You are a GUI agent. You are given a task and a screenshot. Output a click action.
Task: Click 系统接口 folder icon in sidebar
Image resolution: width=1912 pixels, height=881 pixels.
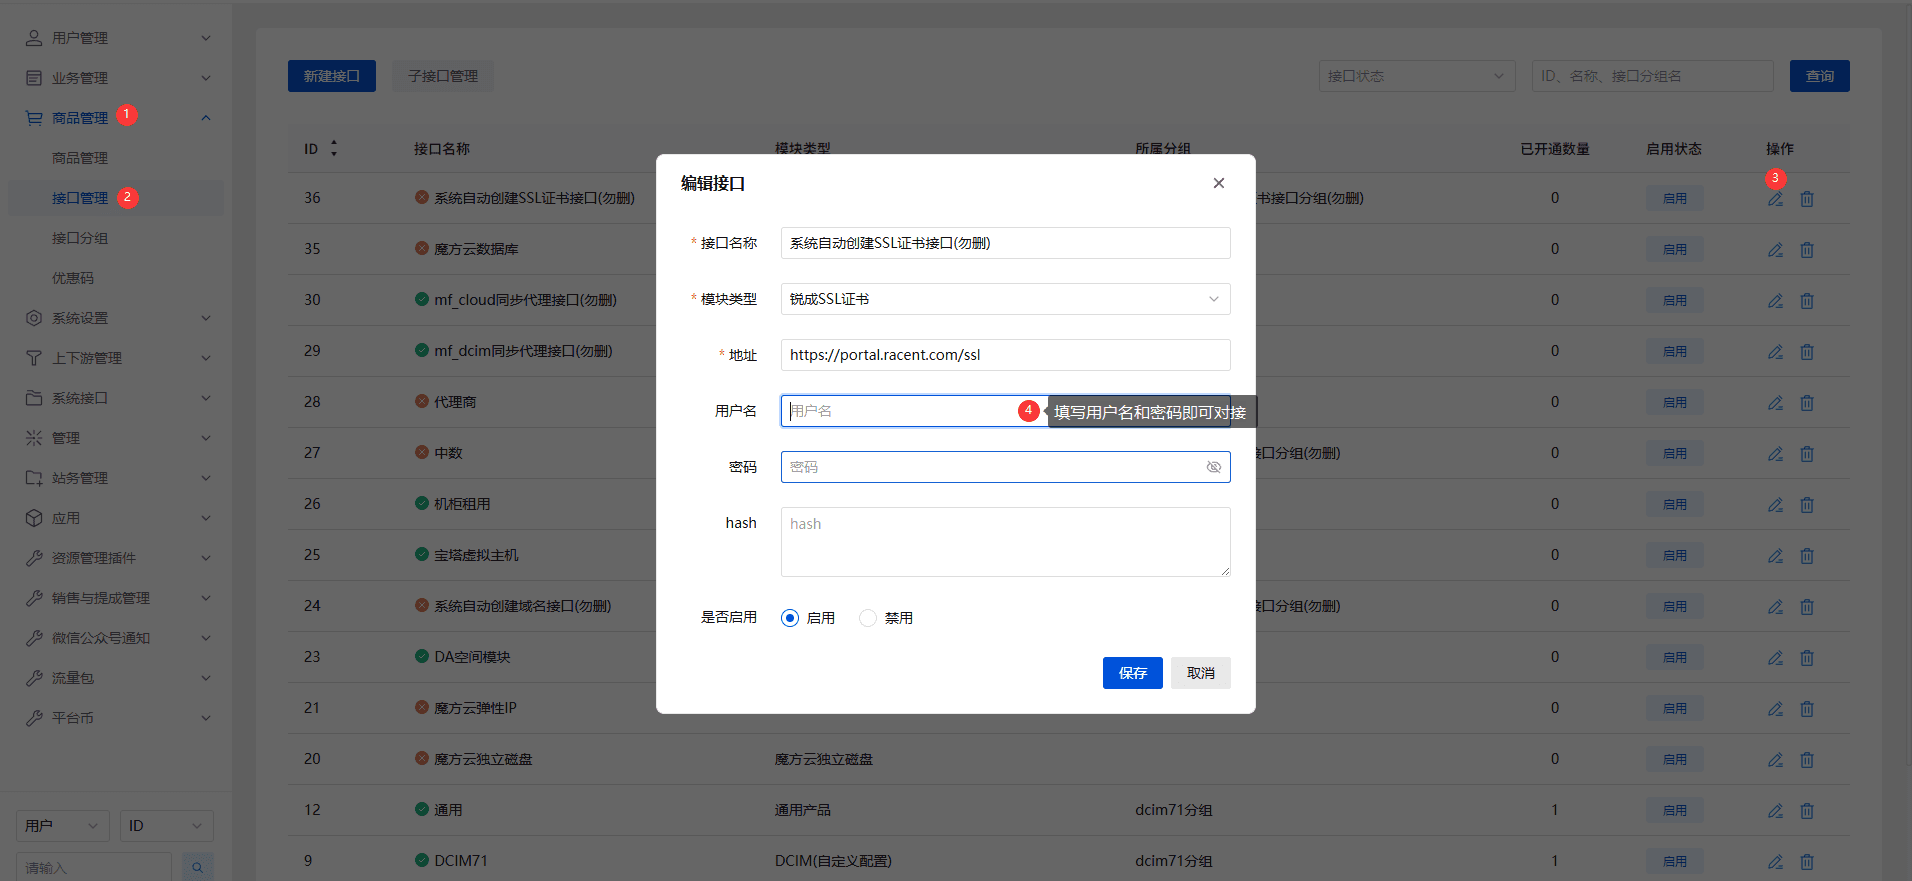(x=34, y=398)
